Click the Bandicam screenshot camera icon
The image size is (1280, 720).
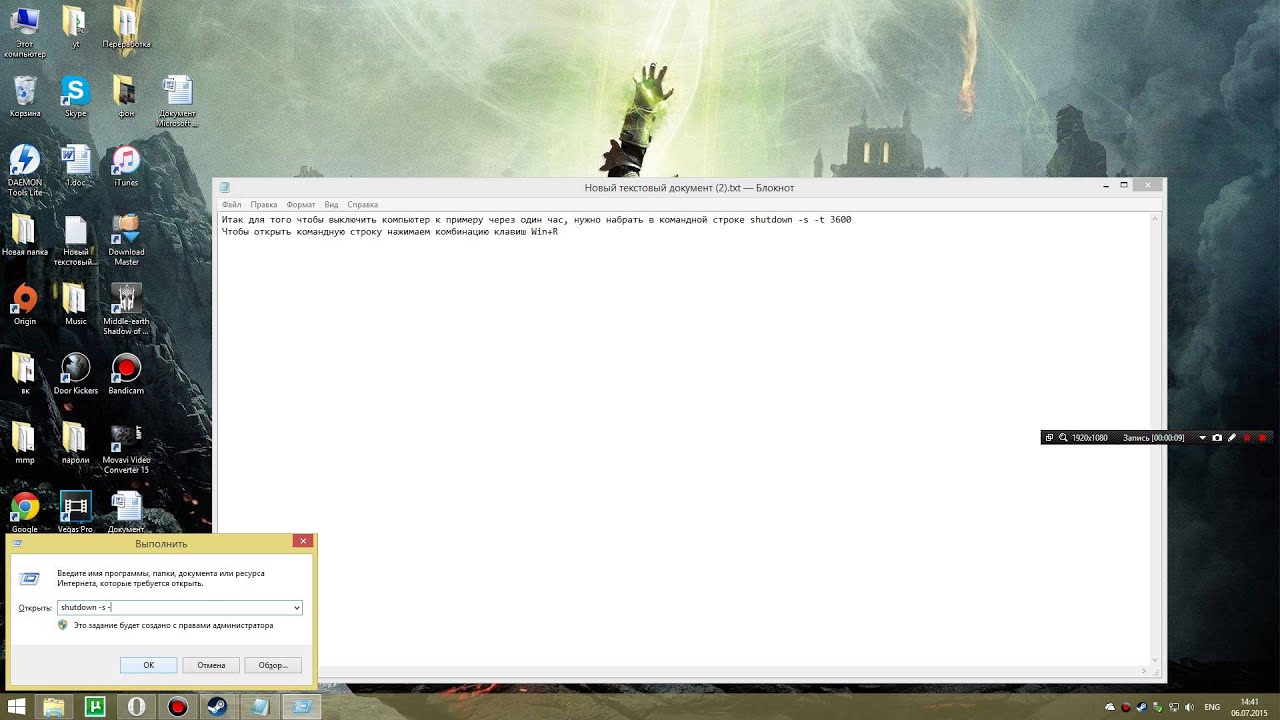[x=1217, y=438]
